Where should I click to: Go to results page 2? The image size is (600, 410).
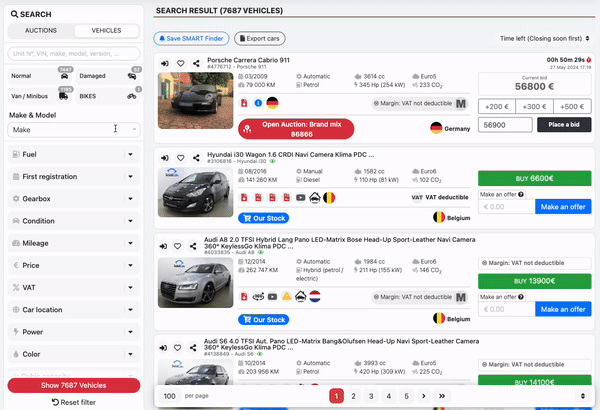pyautogui.click(x=354, y=396)
